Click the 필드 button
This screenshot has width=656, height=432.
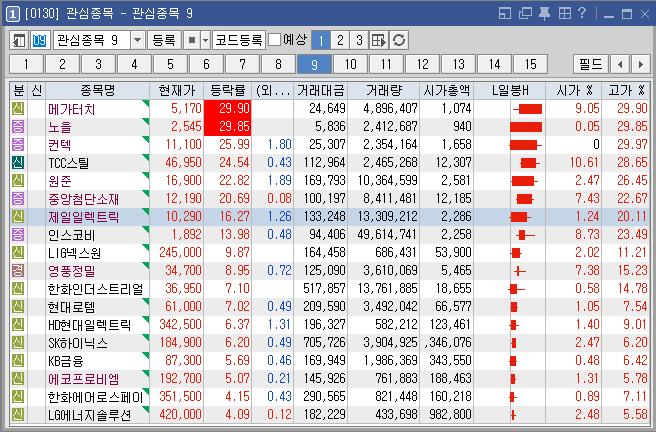pyautogui.click(x=591, y=64)
